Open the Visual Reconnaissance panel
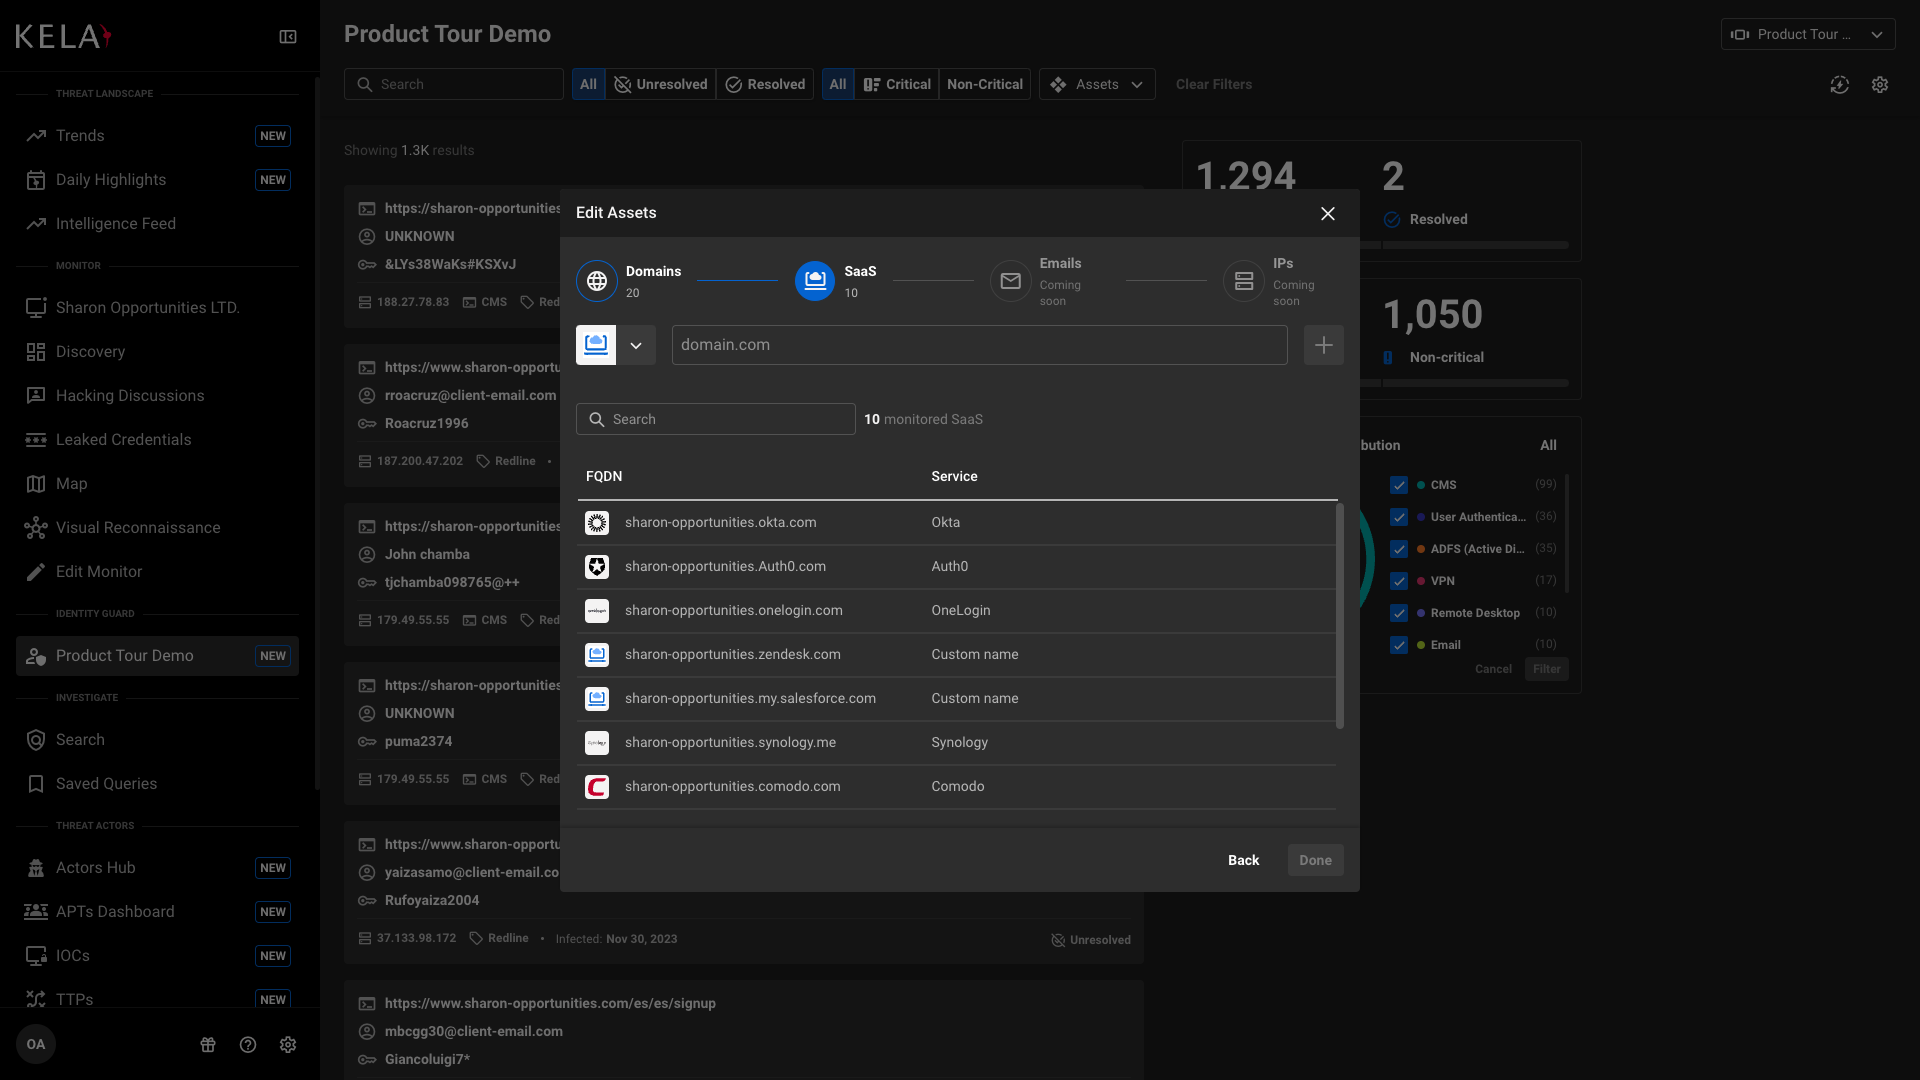This screenshot has height=1080, width=1920. click(137, 527)
